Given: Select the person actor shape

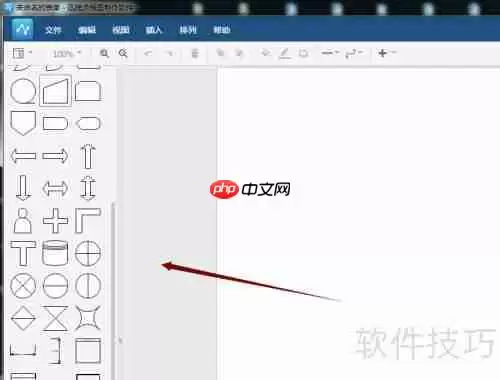Looking at the screenshot, I should point(23,221).
